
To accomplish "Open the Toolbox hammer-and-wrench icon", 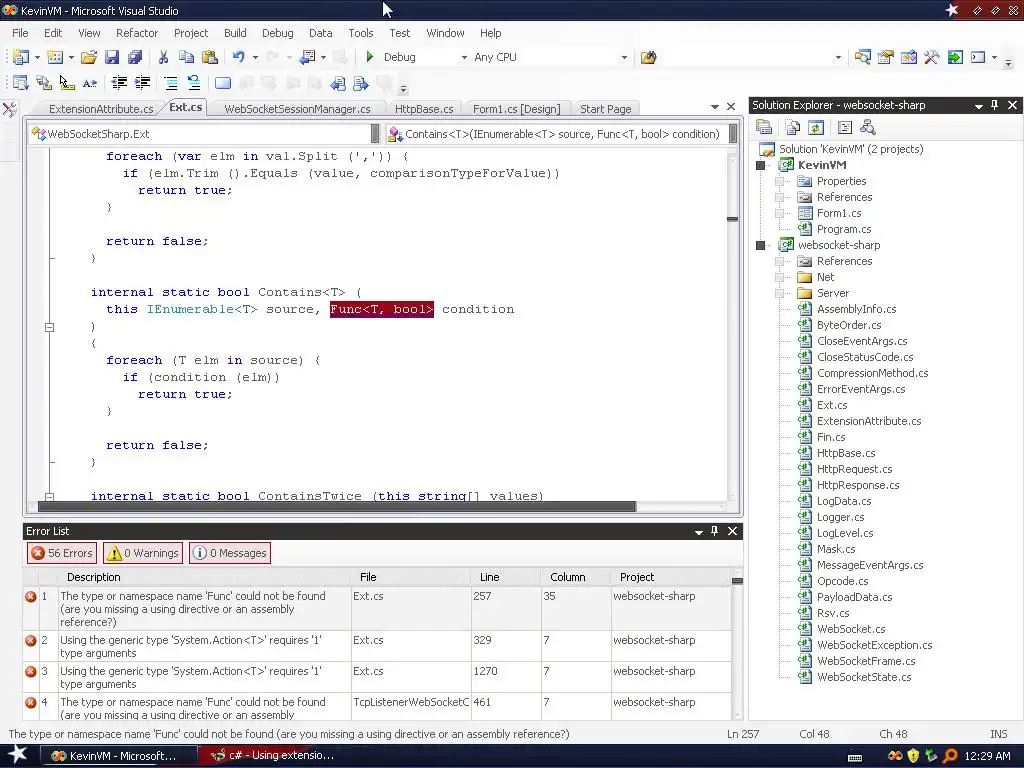I will pyautogui.click(x=932, y=57).
